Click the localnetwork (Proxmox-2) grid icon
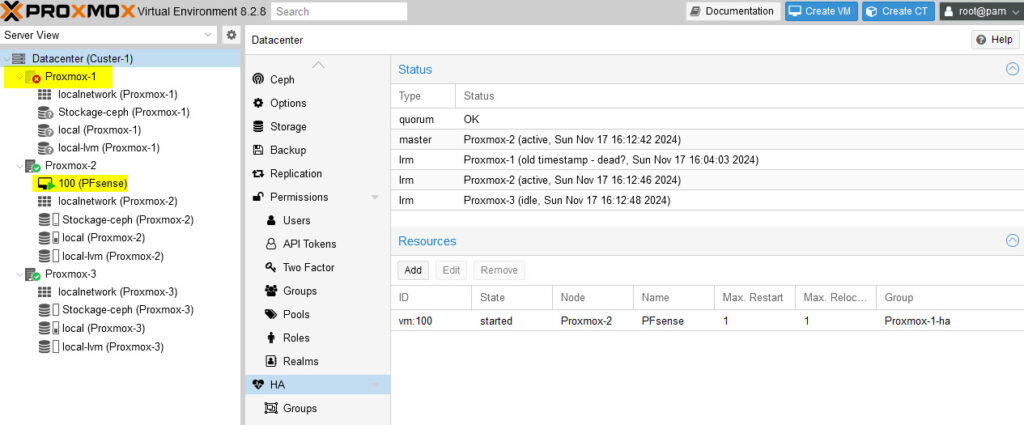1024x425 pixels. [x=44, y=202]
